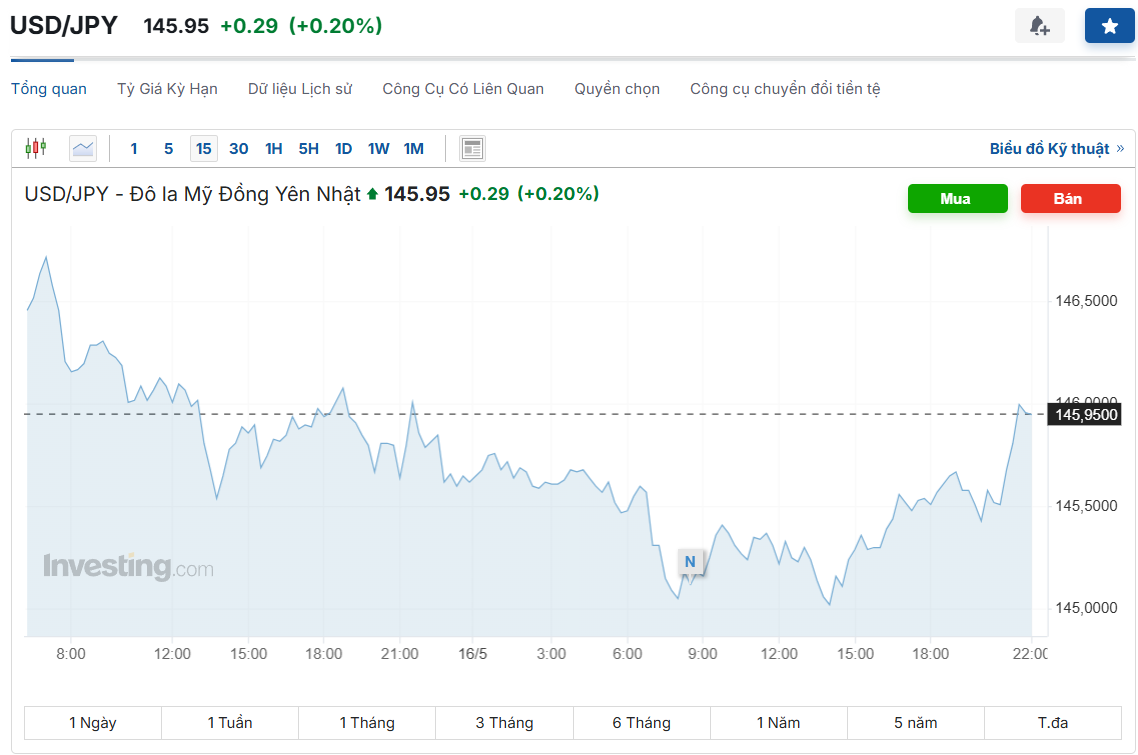
Task: Select the area chart type icon
Action: point(83,149)
